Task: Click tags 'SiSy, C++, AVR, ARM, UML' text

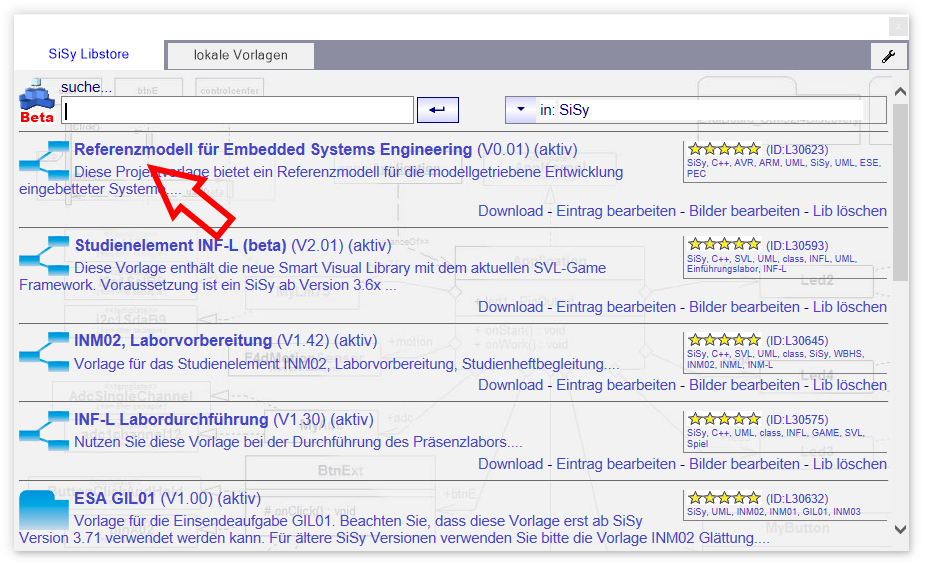Action: pyautogui.click(x=747, y=163)
